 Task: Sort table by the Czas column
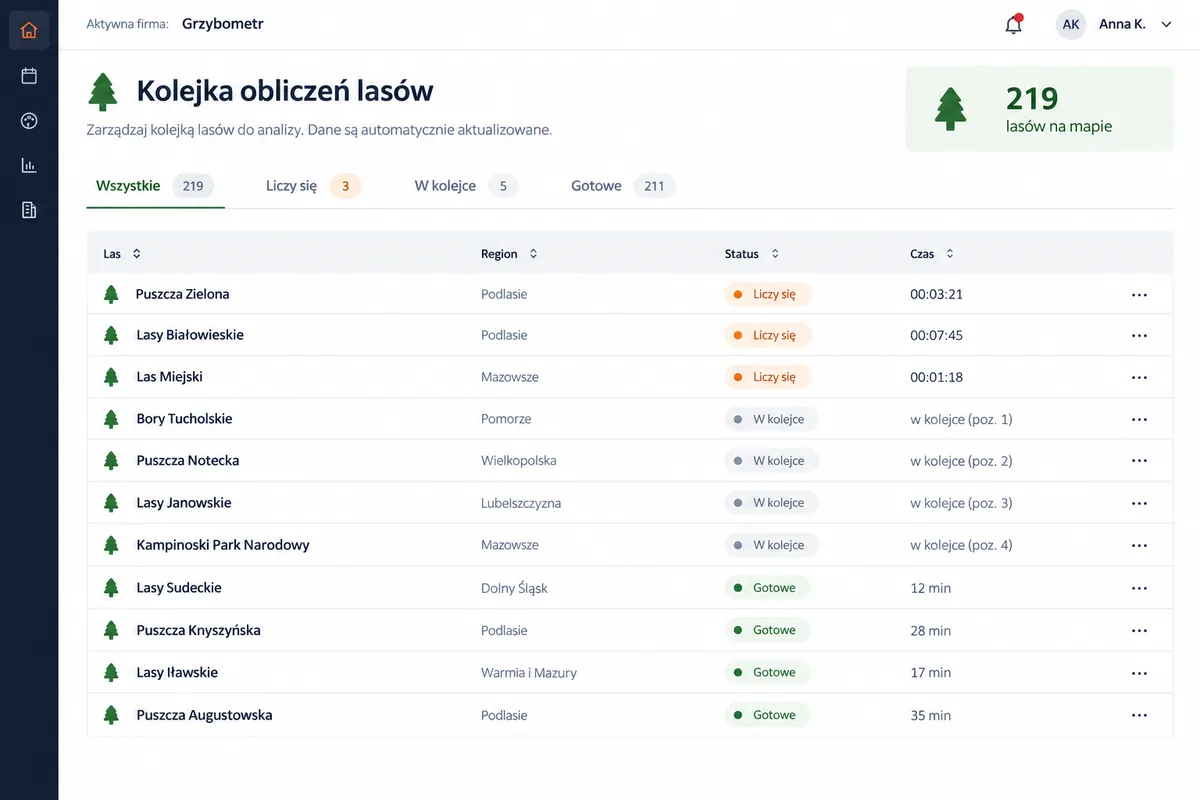(932, 254)
